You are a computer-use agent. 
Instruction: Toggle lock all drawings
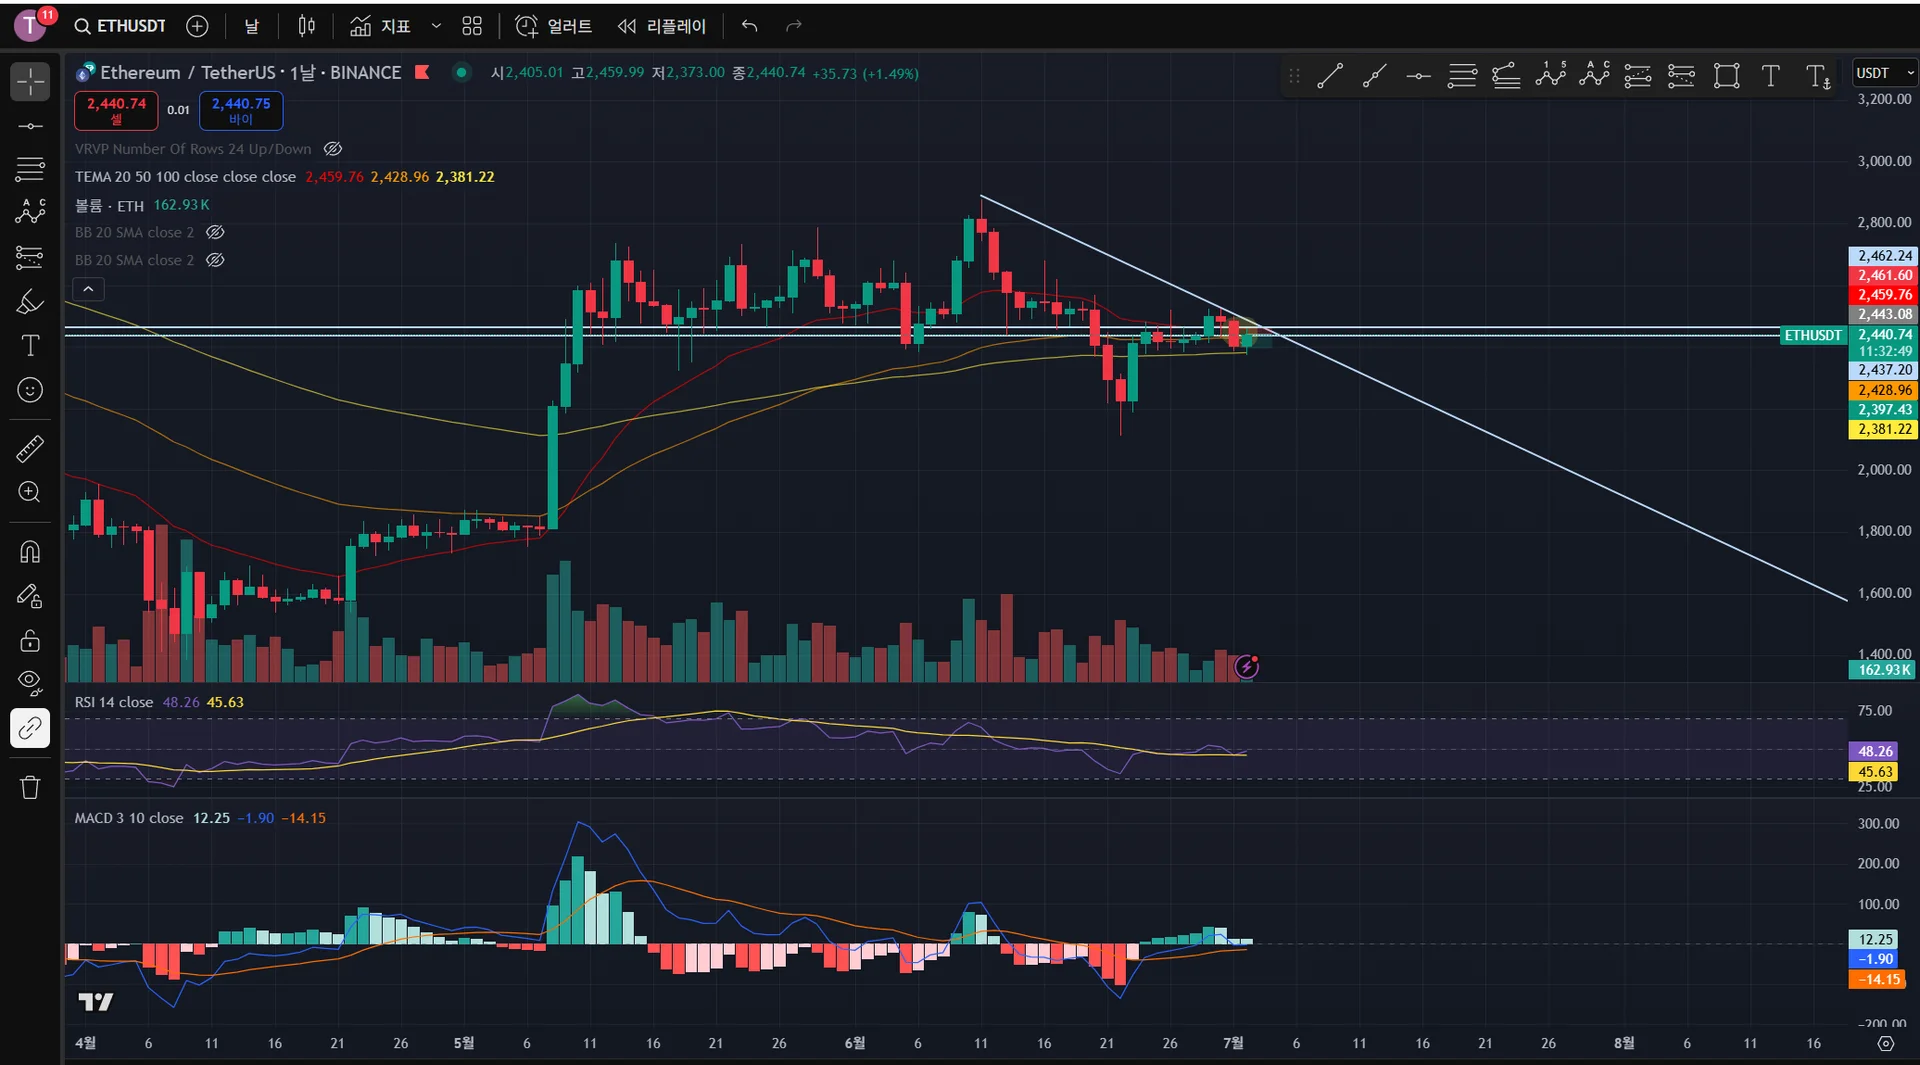30,641
